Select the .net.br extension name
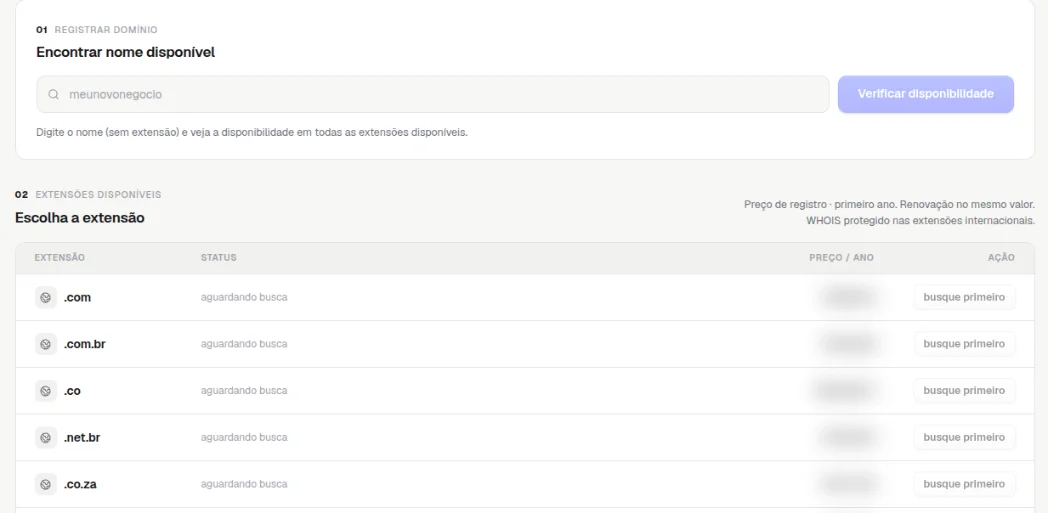This screenshot has width=1048, height=513. (x=82, y=438)
